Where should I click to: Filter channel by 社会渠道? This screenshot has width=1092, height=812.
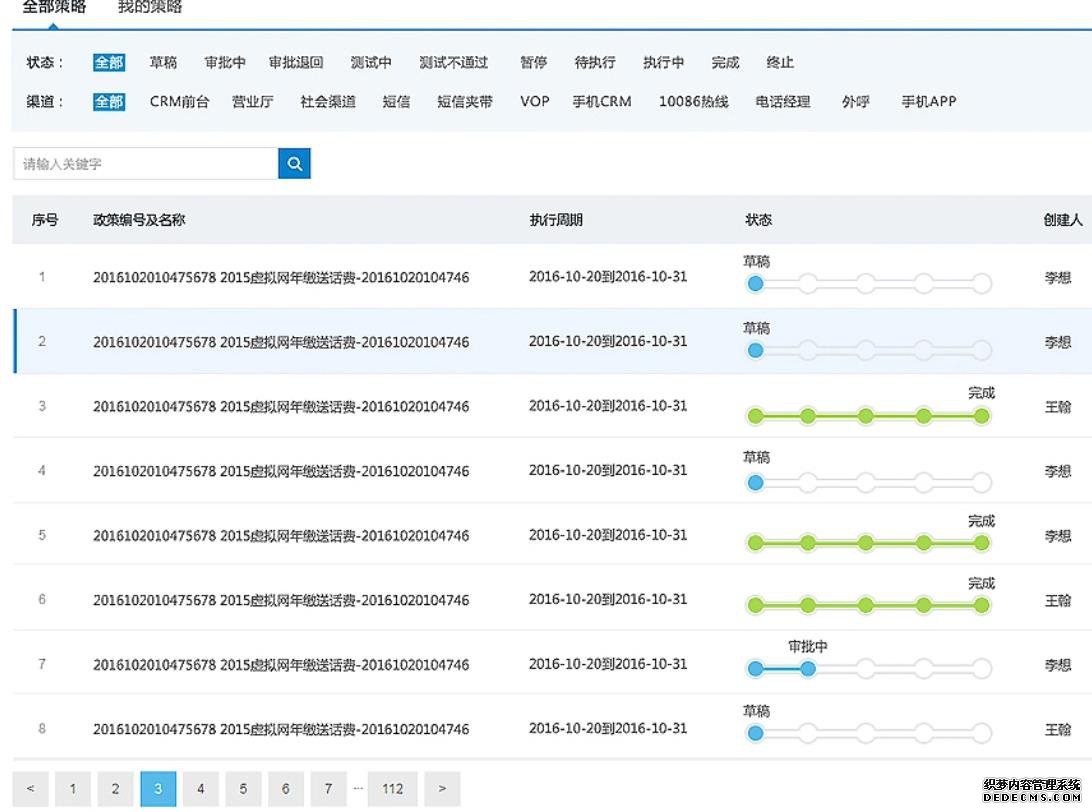tap(327, 102)
